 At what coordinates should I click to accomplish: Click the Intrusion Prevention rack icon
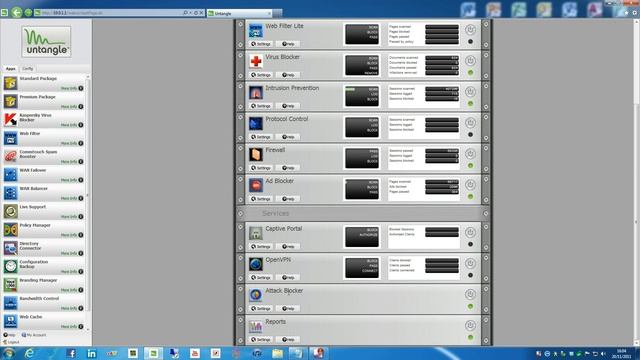click(x=256, y=93)
